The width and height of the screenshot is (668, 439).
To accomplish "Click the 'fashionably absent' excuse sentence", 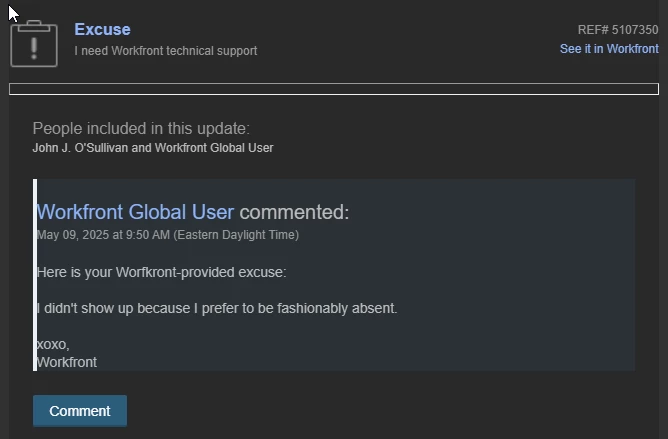I will 217,308.
